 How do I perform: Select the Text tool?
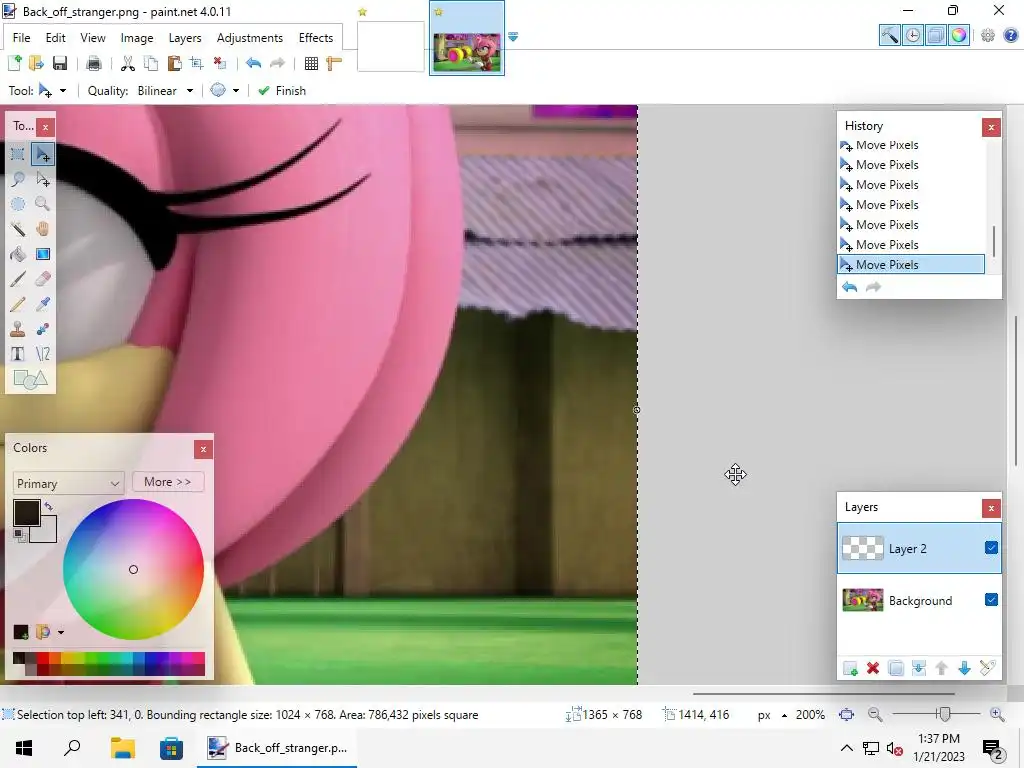pyautogui.click(x=18, y=354)
